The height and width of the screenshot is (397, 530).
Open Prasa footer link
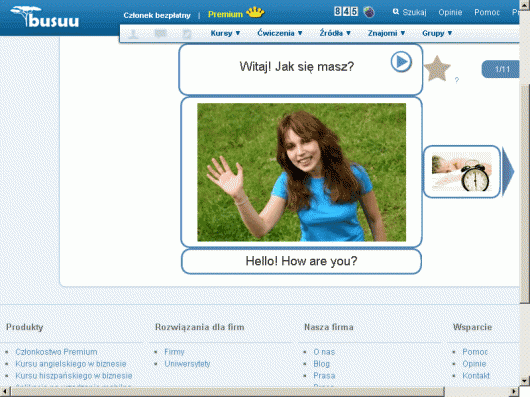(324, 376)
